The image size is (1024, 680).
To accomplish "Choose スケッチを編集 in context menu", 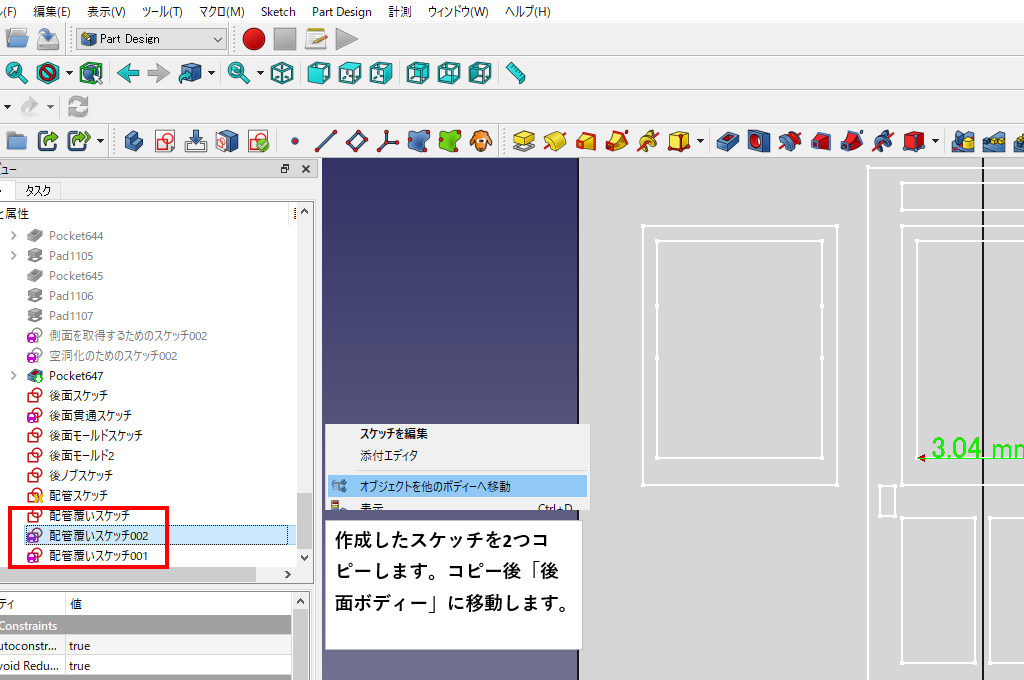I will coord(393,434).
